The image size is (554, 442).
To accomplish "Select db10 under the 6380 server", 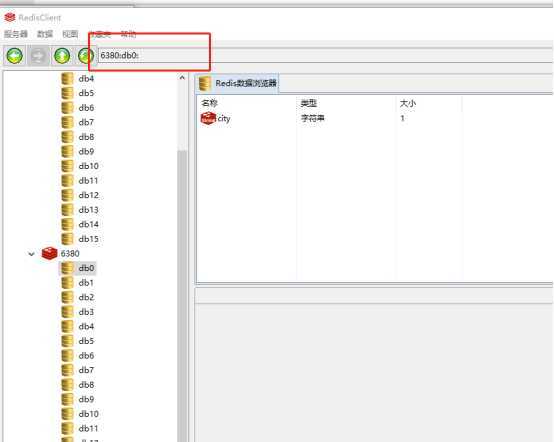I will (88, 414).
